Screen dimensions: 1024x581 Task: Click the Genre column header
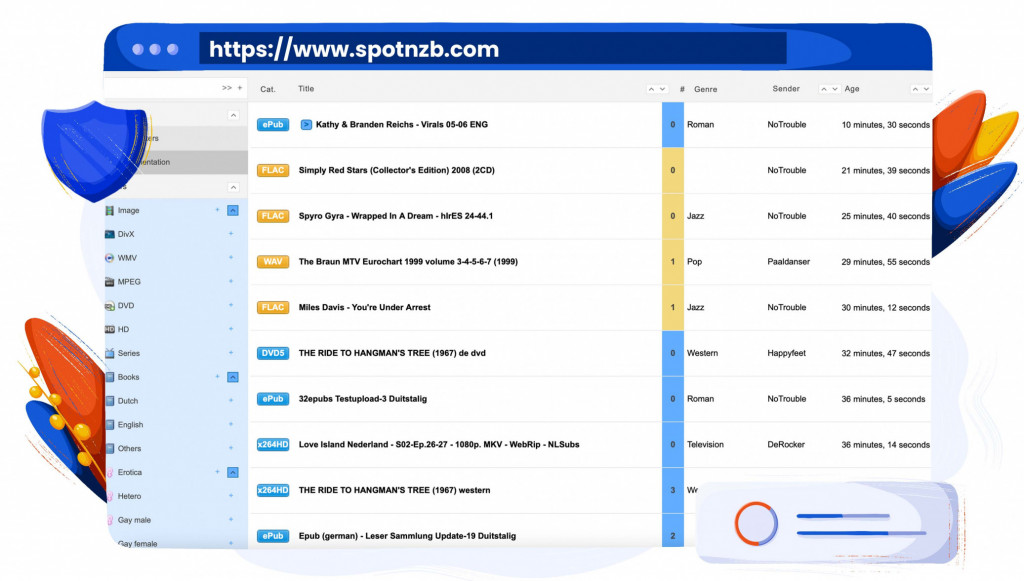pyautogui.click(x=705, y=89)
